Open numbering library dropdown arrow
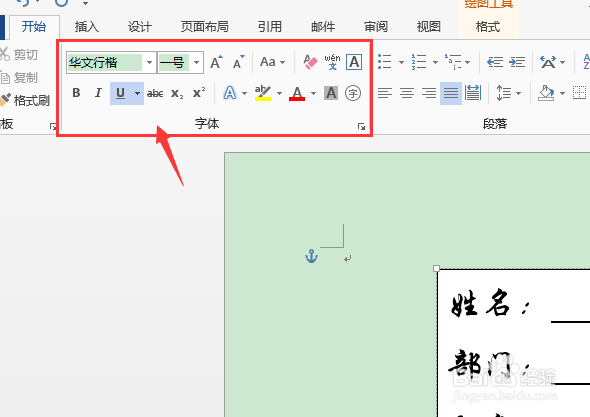Image resolution: width=590 pixels, height=417 pixels. (435, 62)
